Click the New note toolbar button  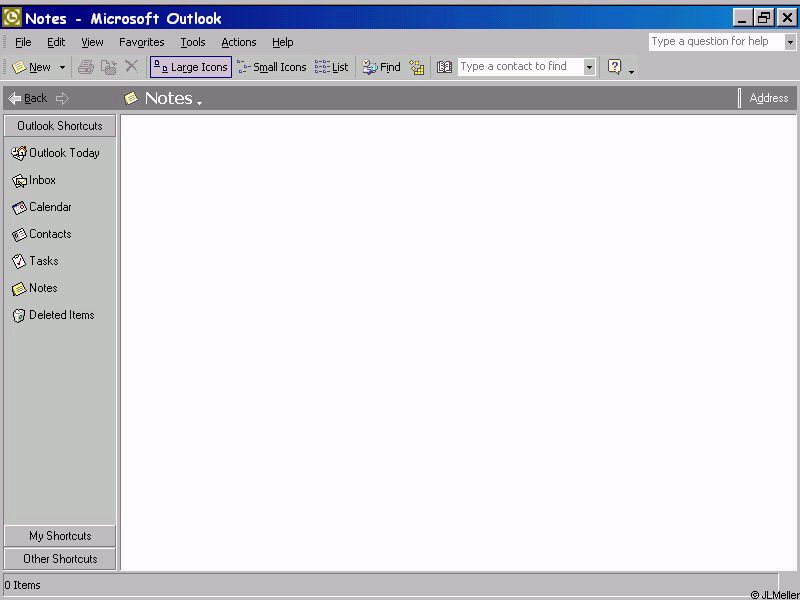point(32,67)
